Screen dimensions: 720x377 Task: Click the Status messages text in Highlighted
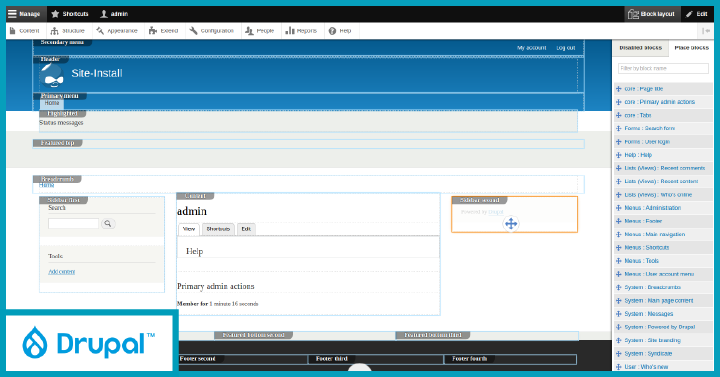(x=61, y=123)
